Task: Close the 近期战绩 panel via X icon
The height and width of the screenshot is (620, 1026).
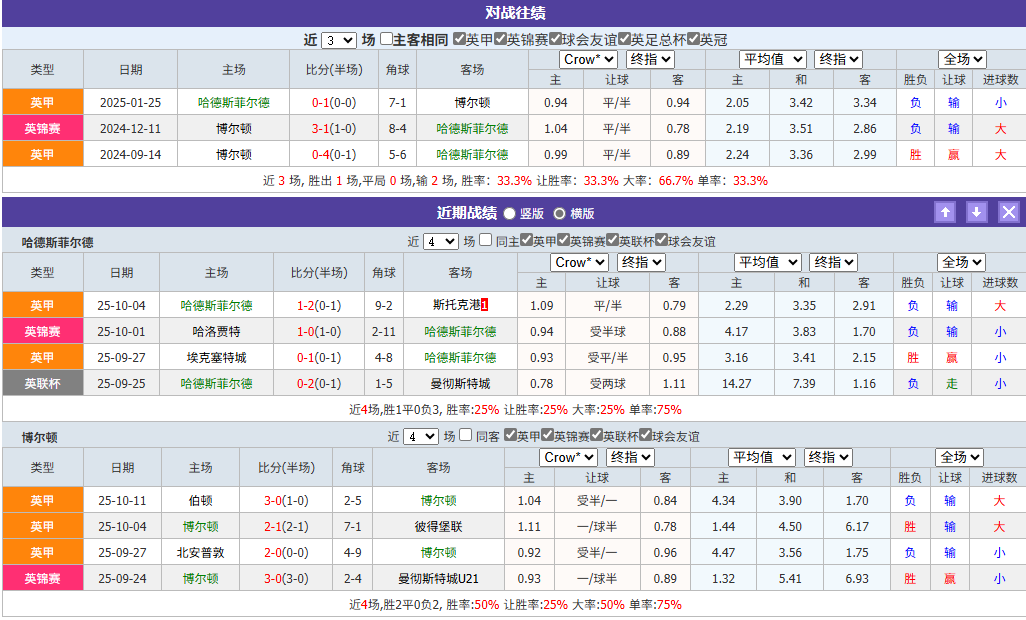Action: (x=1008, y=212)
